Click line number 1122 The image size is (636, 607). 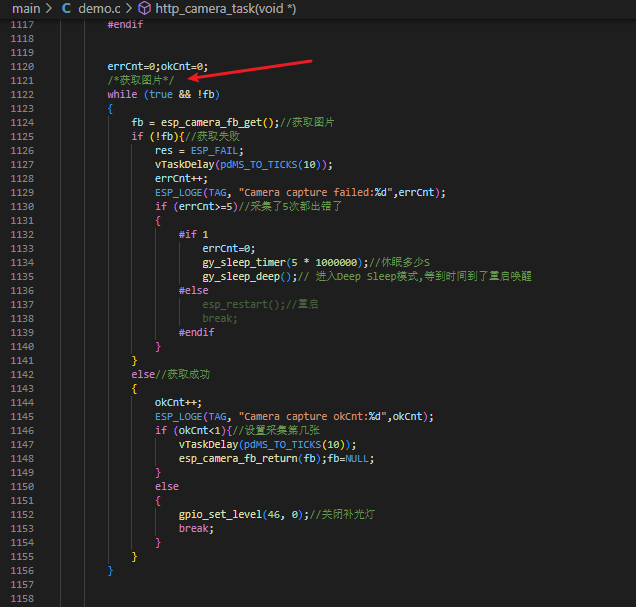click(22, 94)
